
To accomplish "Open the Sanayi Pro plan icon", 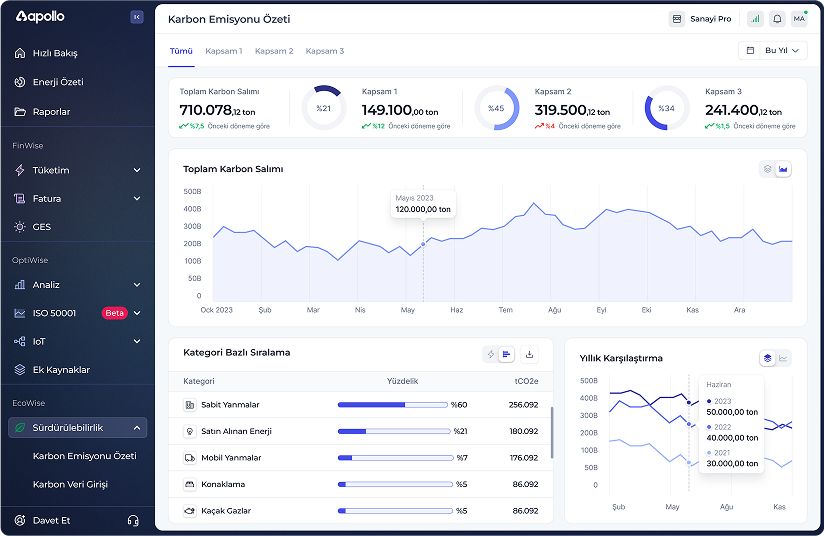I will click(x=677, y=19).
